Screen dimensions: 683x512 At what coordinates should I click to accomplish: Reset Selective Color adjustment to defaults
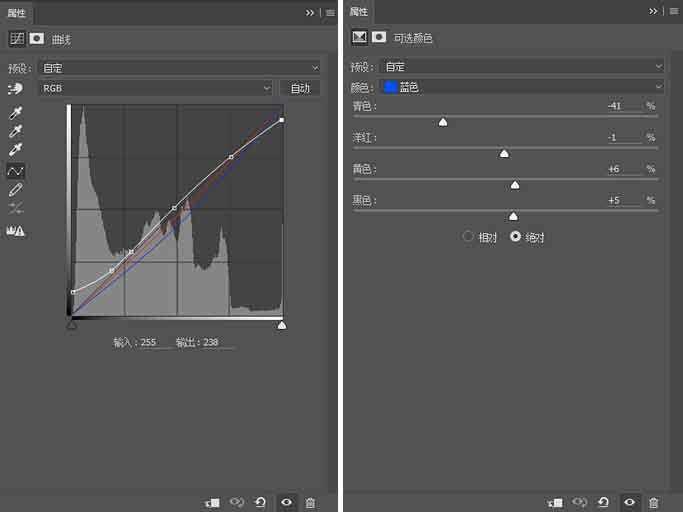click(x=604, y=502)
